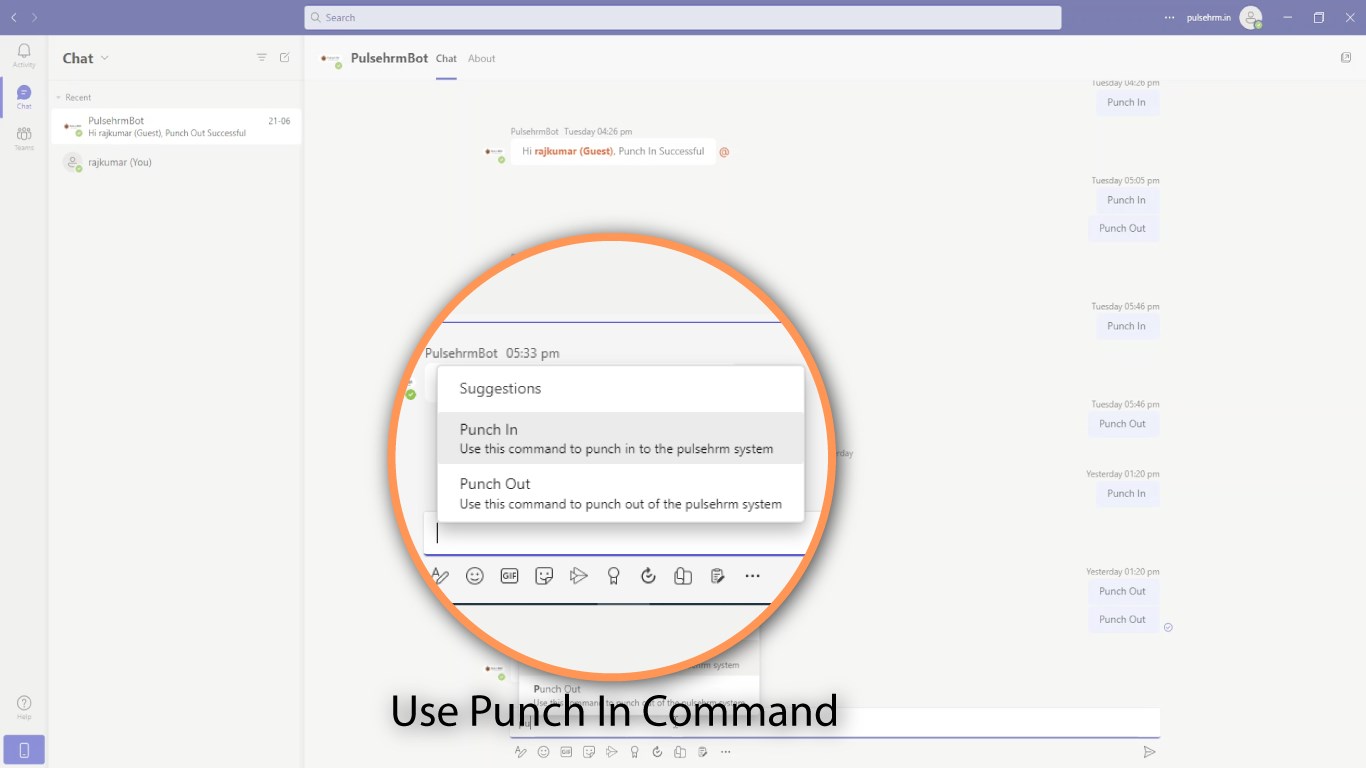This screenshot has width=1366, height=768.
Task: Go forward with the top-left arrow
Action: pos(34,17)
